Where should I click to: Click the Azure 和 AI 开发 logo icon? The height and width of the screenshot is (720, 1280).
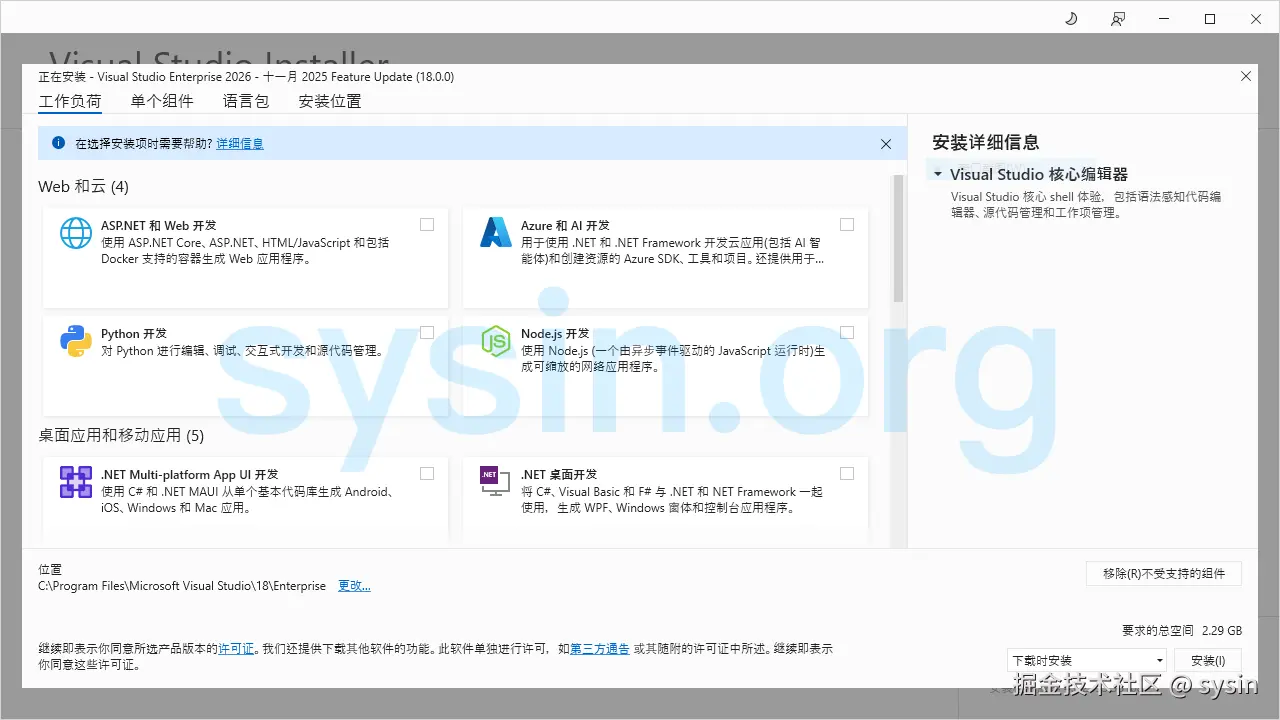click(x=496, y=232)
